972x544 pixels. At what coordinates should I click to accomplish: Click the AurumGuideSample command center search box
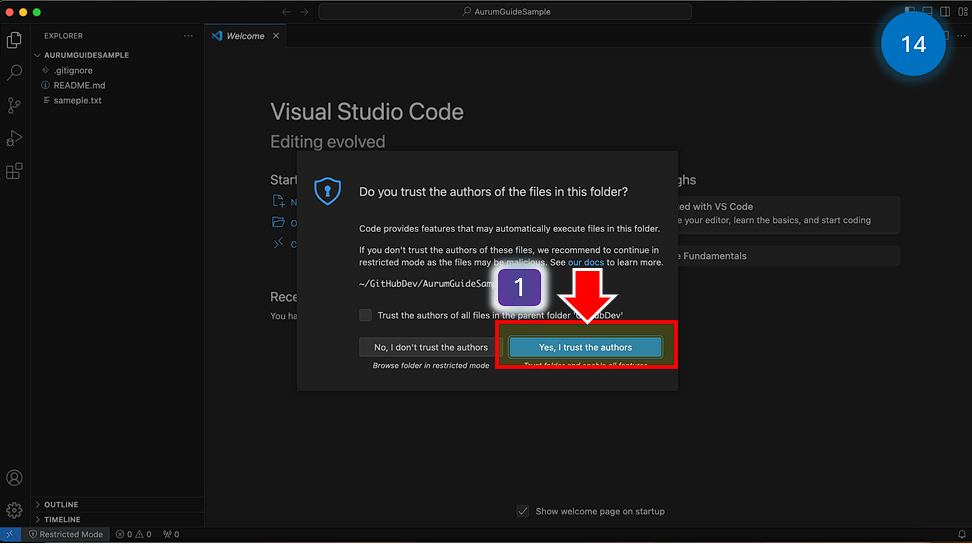[505, 12]
